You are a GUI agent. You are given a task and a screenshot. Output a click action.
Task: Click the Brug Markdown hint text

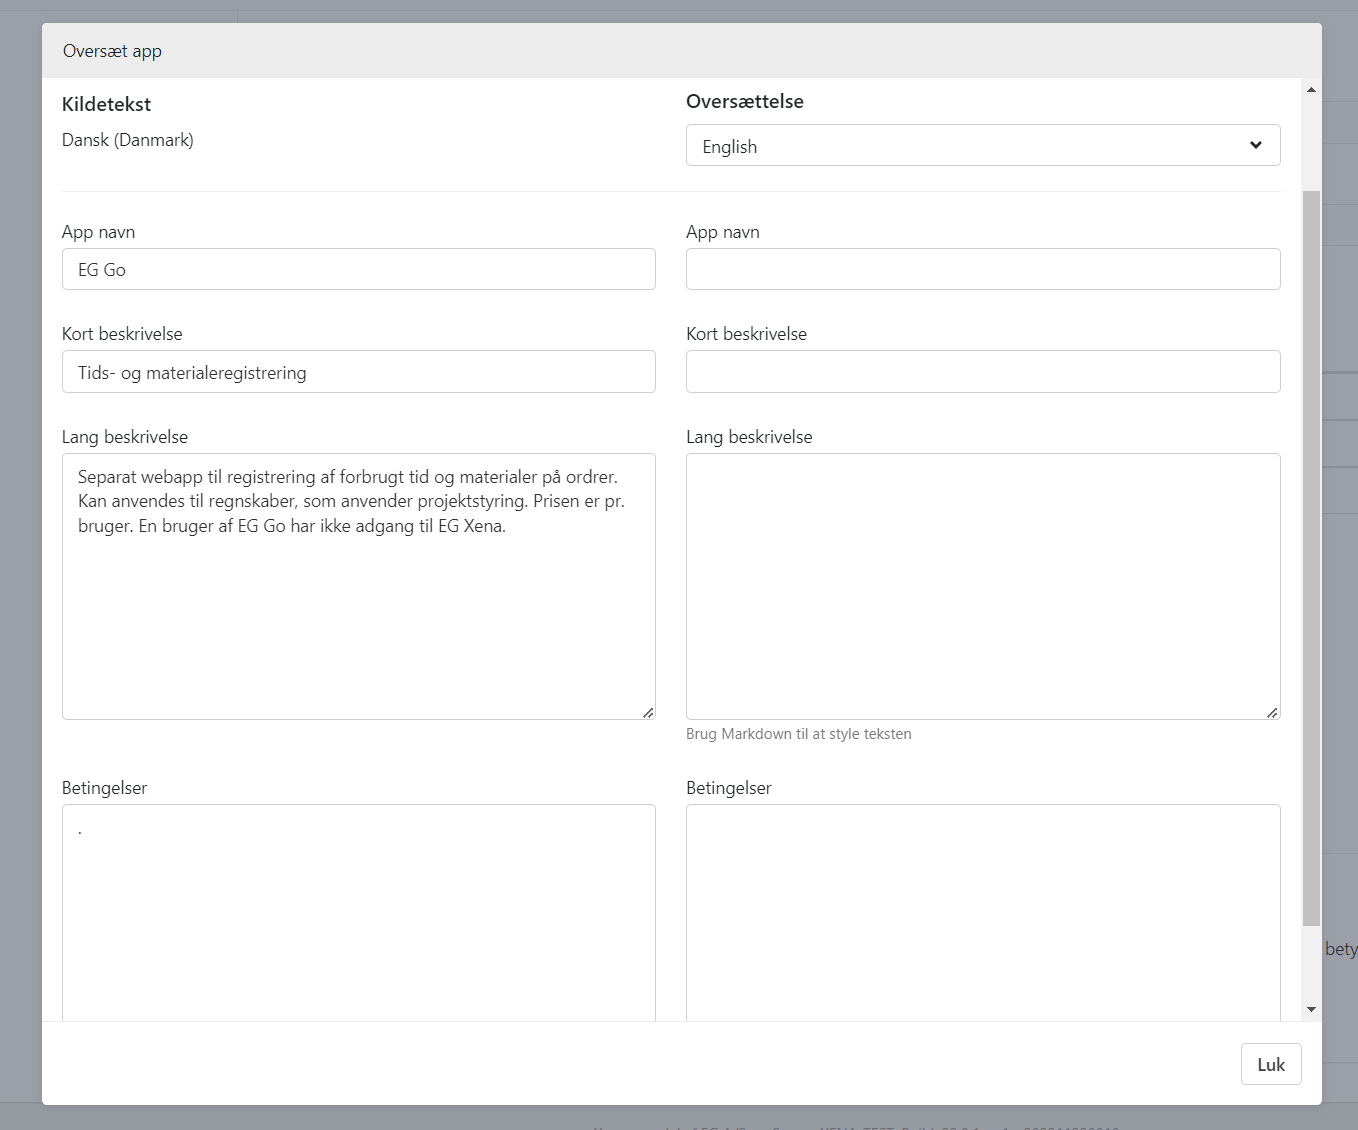[798, 734]
